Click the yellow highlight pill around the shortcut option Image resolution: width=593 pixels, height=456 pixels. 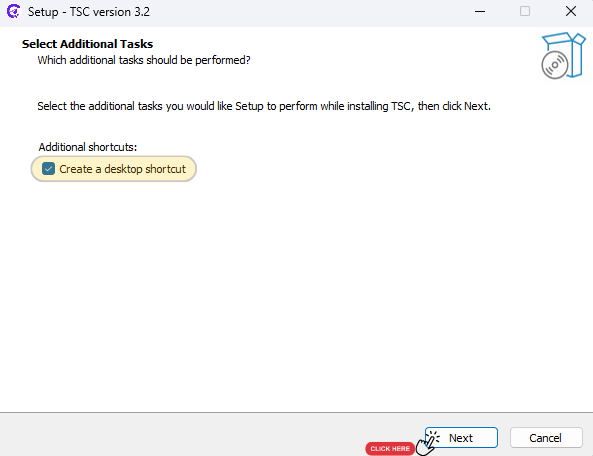113,169
